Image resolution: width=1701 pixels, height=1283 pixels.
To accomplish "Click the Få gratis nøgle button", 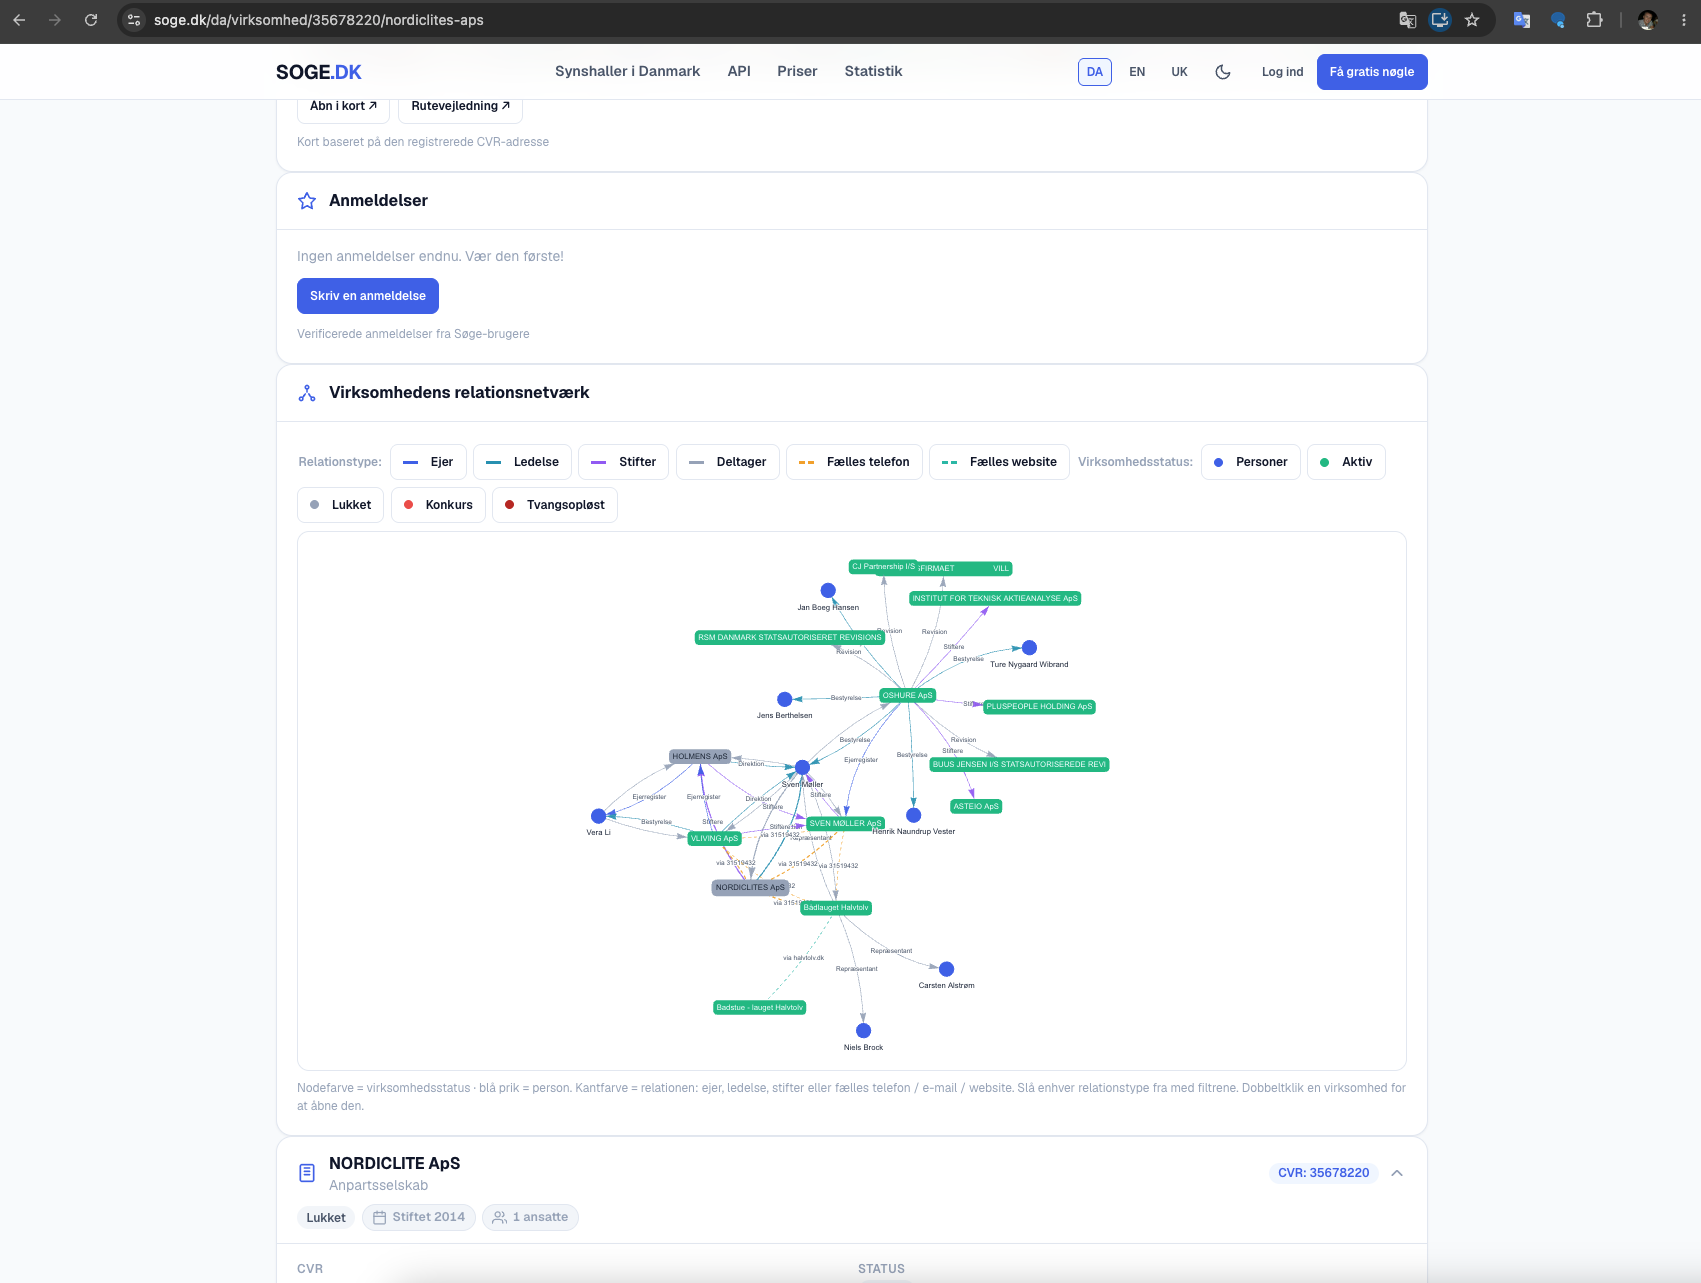I will pos(1372,72).
